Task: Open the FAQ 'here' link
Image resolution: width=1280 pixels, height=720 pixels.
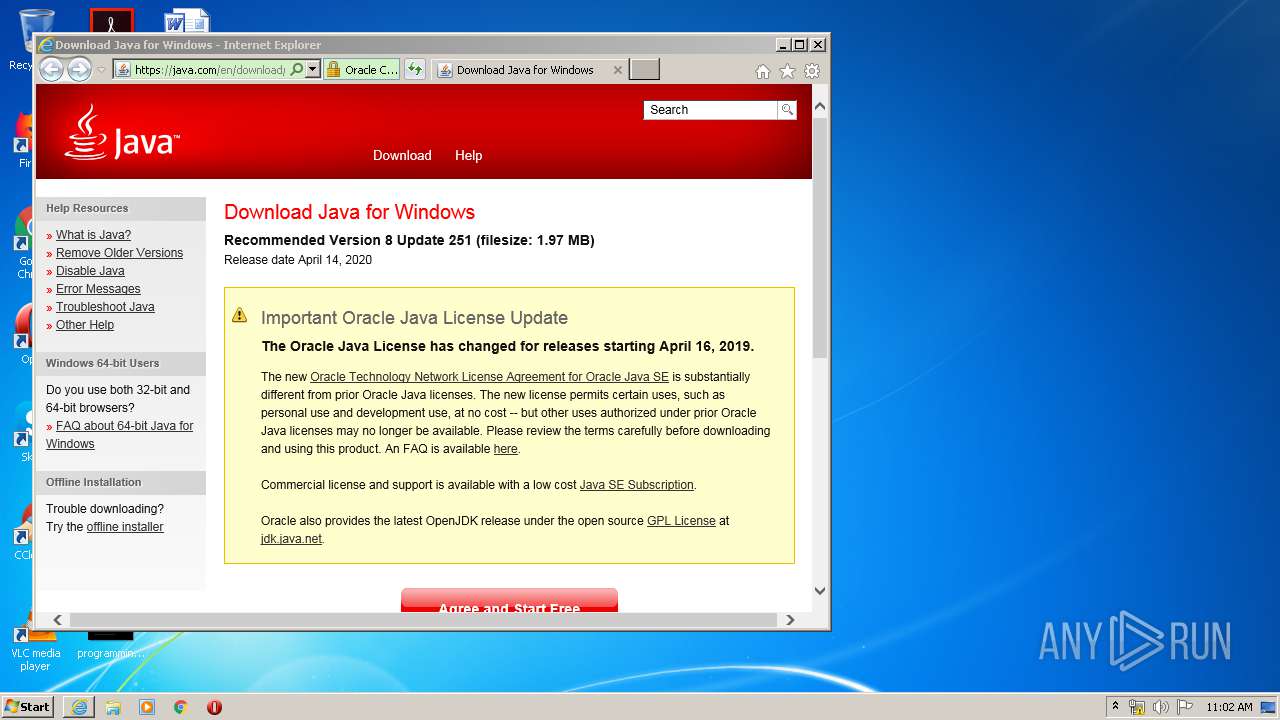Action: [x=505, y=449]
